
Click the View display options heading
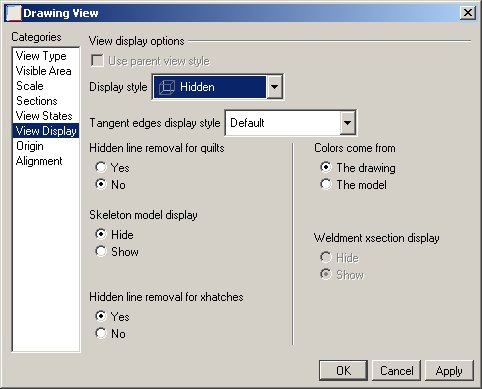click(137, 41)
